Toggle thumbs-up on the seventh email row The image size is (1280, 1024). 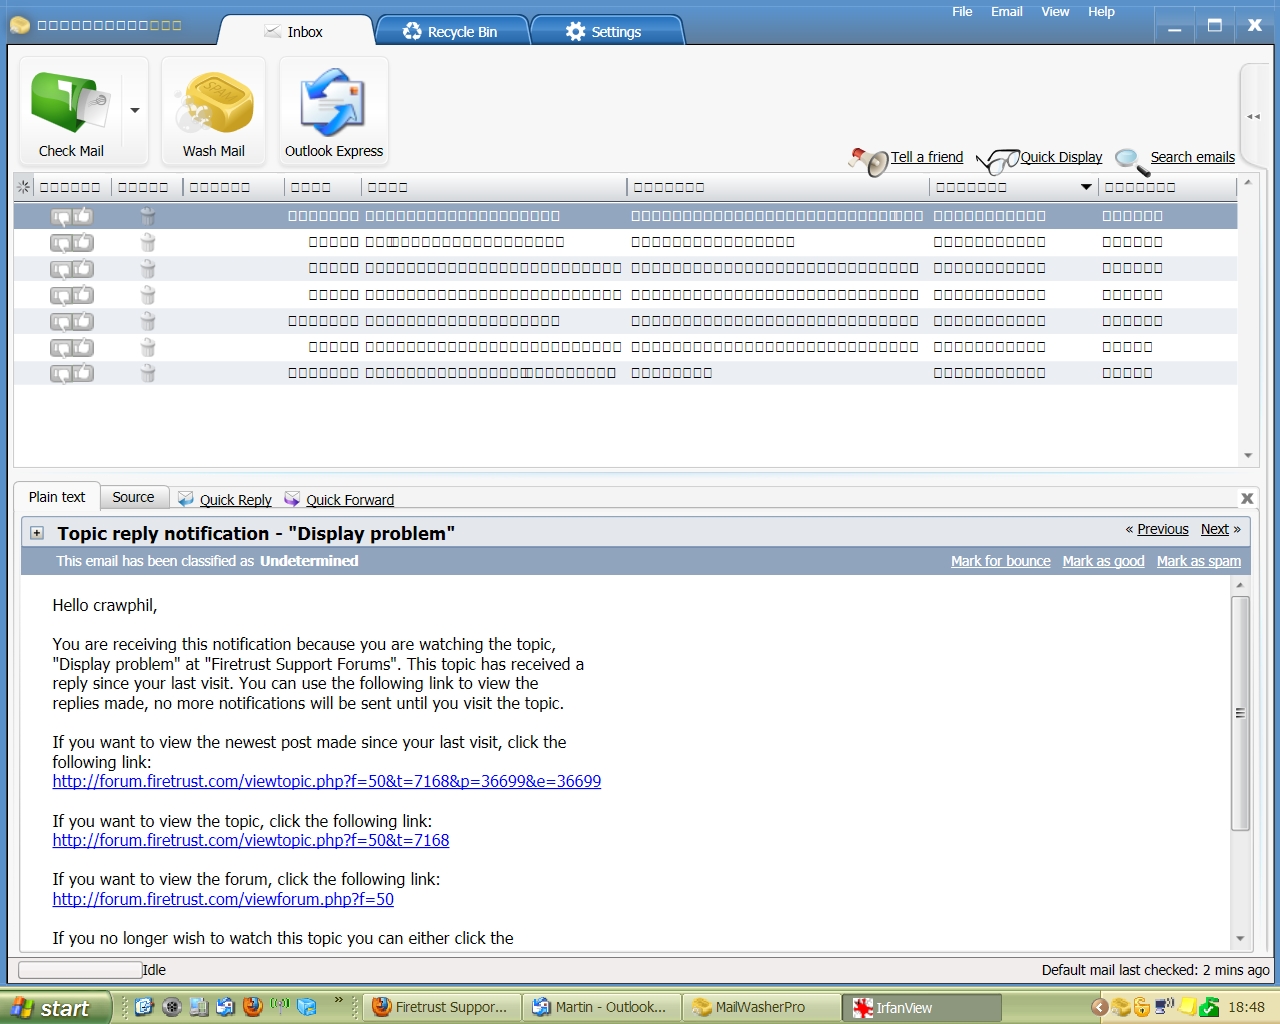pyautogui.click(x=83, y=373)
